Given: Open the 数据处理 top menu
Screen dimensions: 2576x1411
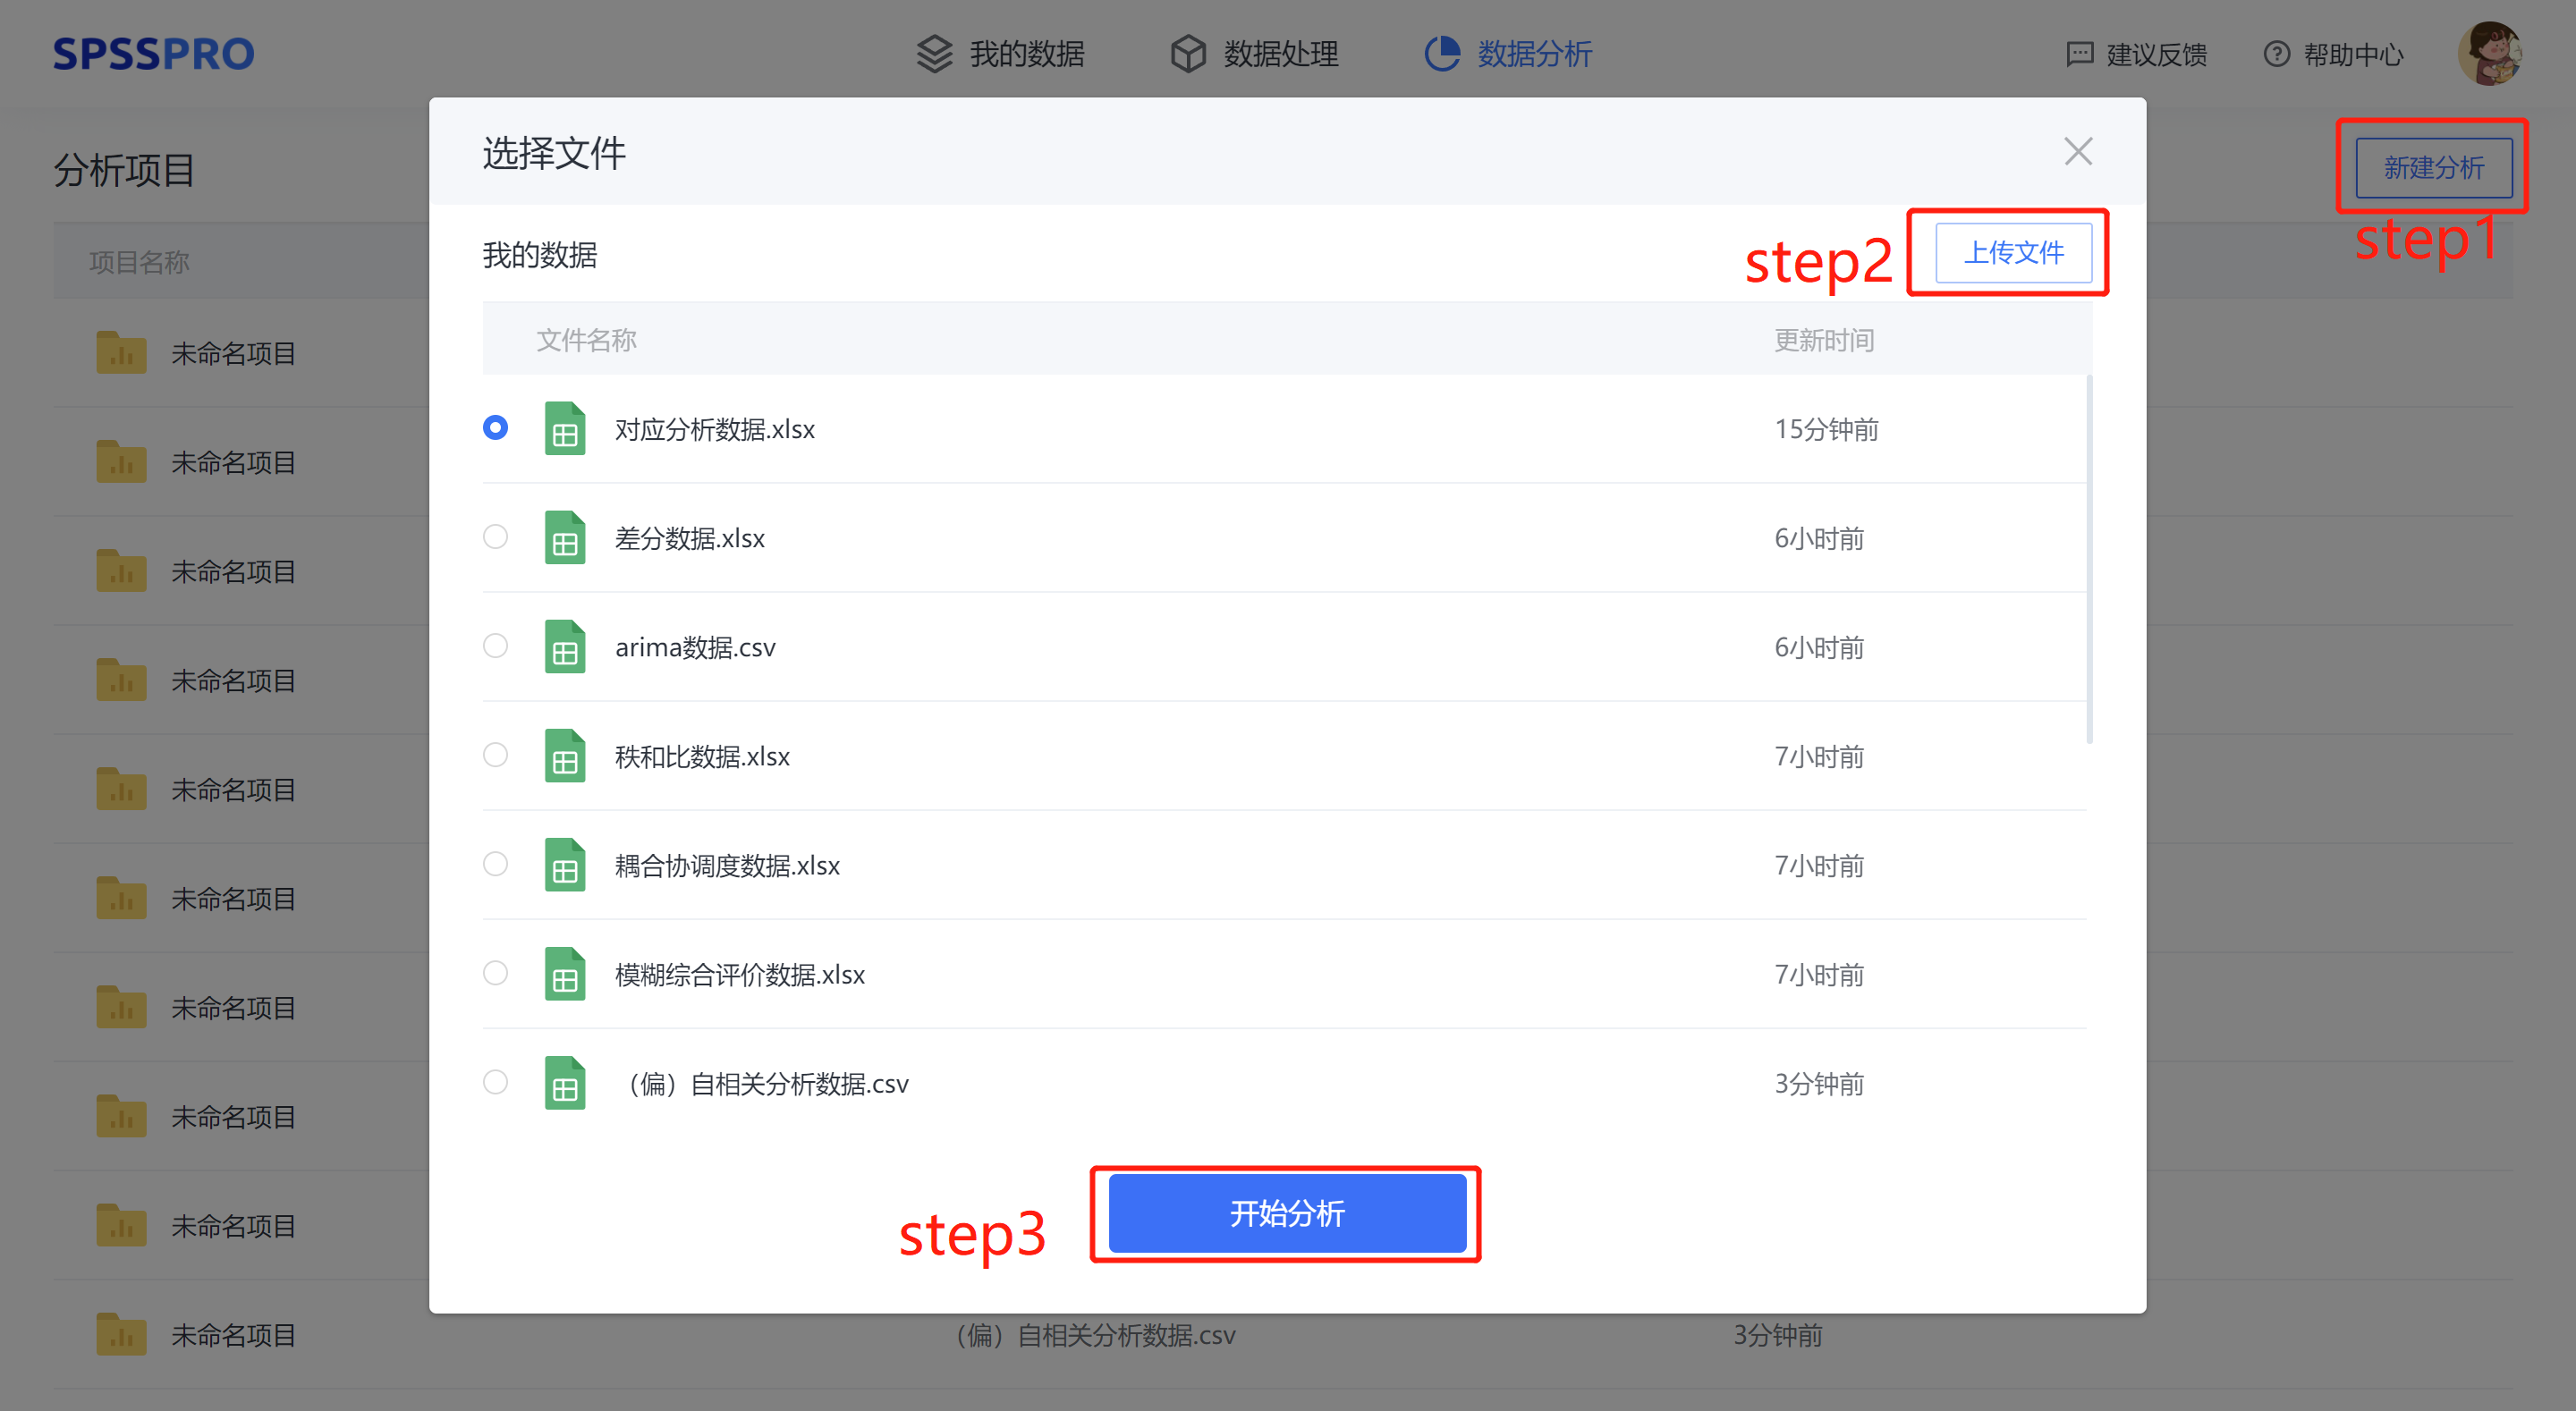Looking at the screenshot, I should pyautogui.click(x=1255, y=54).
